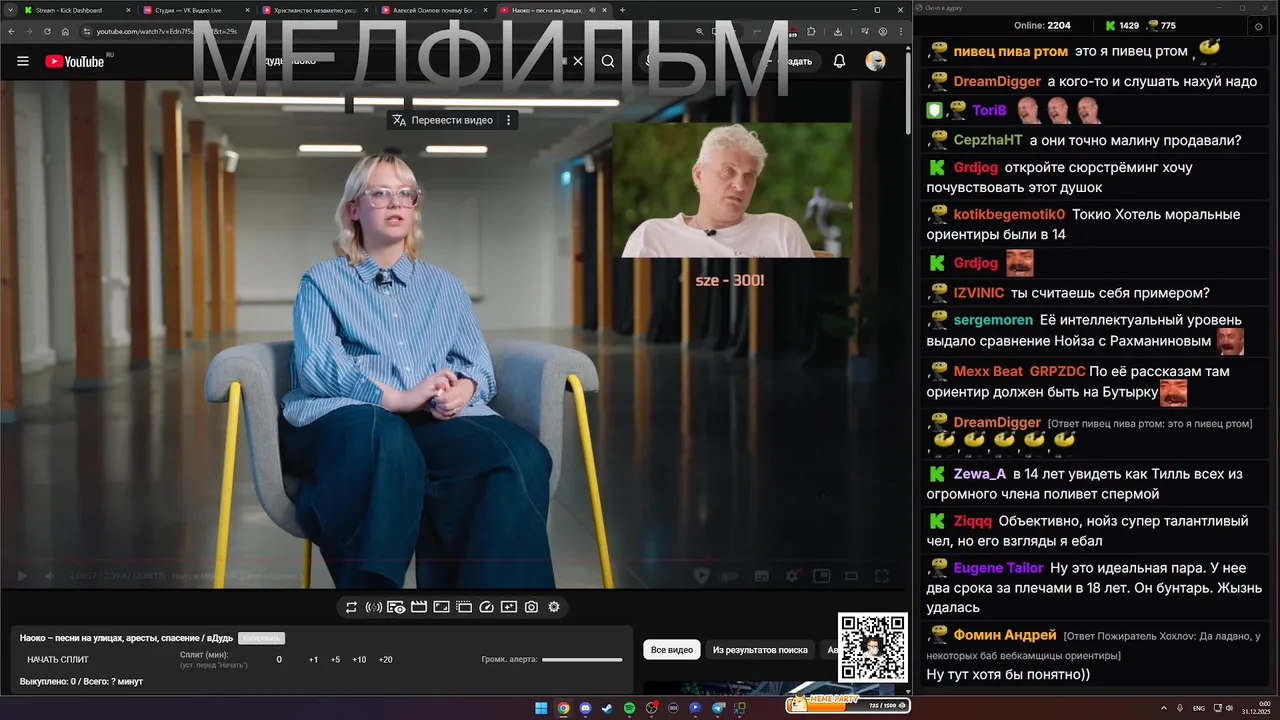Click the clapperboard cinema mode icon

(419, 607)
